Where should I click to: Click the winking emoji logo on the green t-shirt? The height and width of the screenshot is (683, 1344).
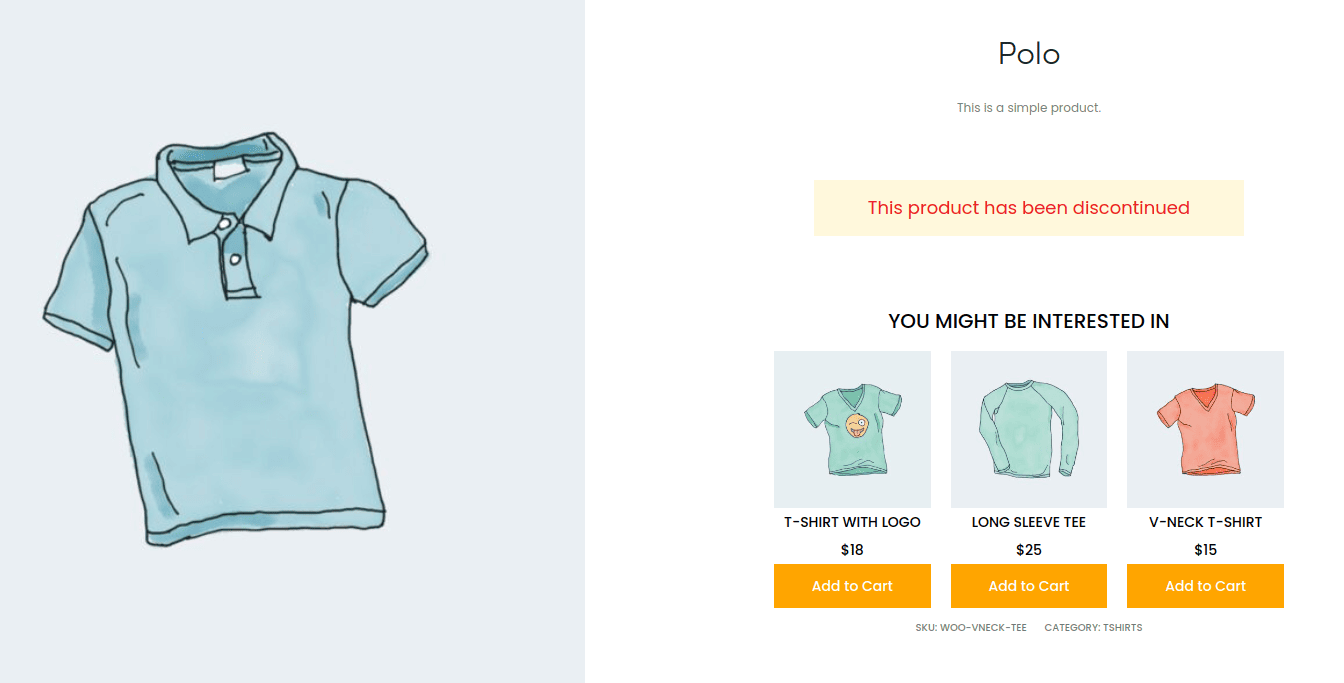click(x=855, y=426)
